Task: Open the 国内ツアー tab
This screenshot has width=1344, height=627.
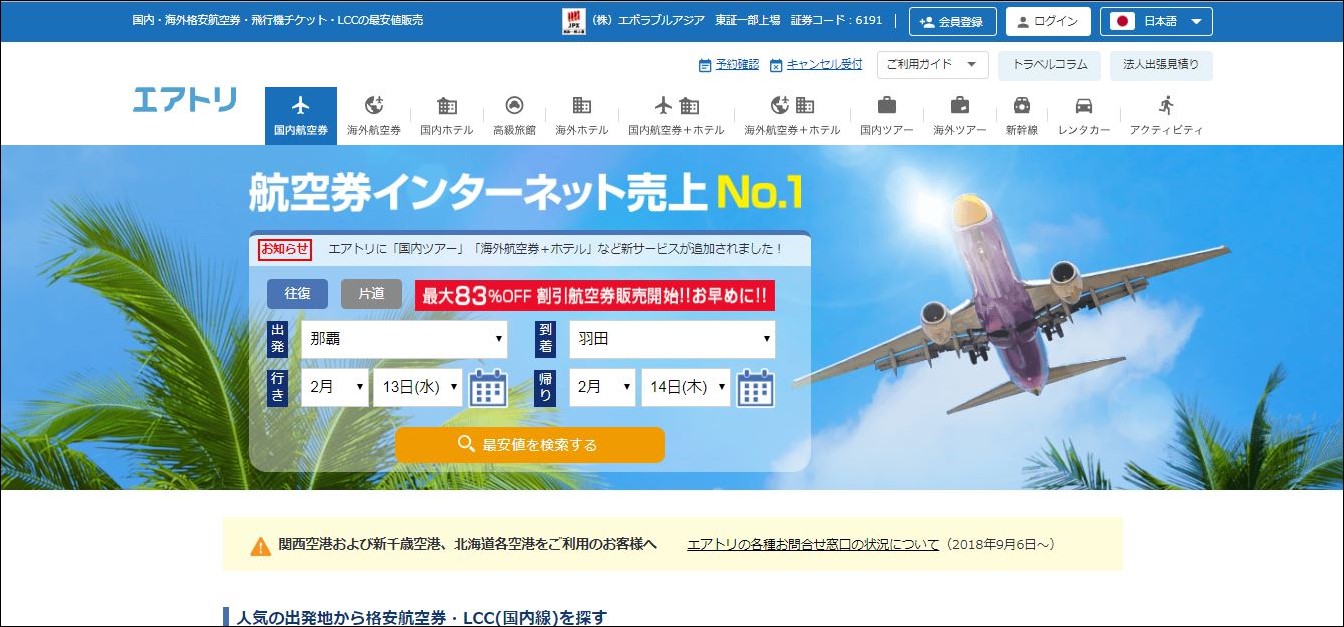Action: point(887,116)
